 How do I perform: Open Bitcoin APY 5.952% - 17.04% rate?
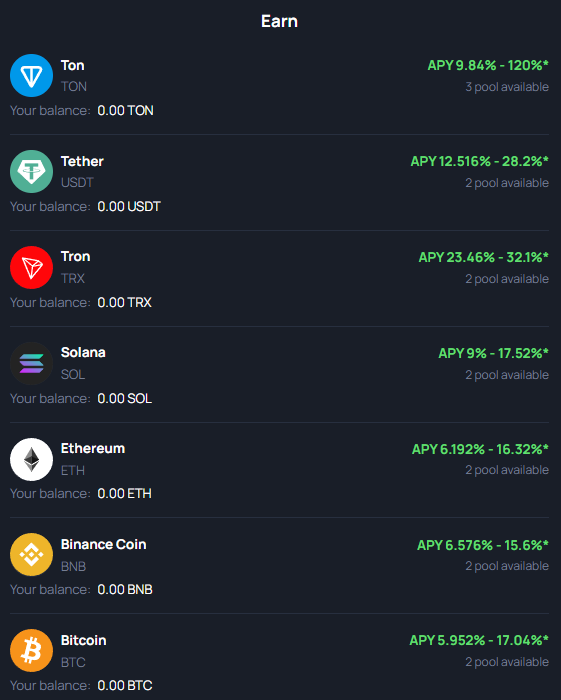click(479, 640)
